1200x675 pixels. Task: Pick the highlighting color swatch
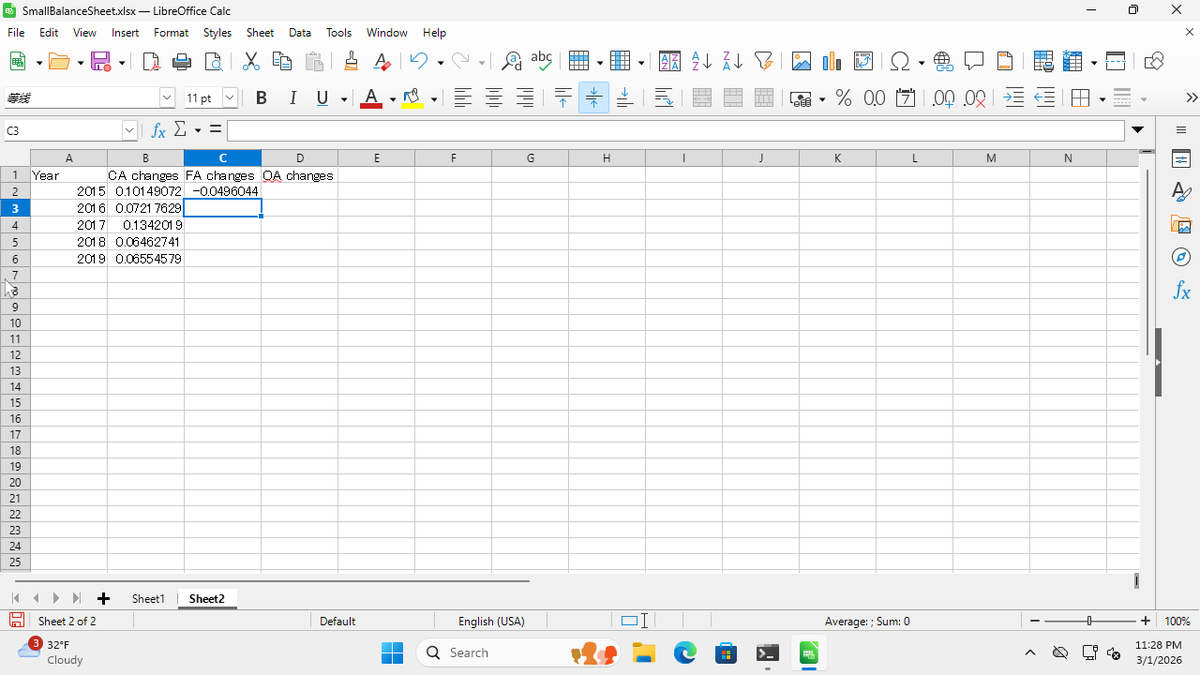[410, 97]
